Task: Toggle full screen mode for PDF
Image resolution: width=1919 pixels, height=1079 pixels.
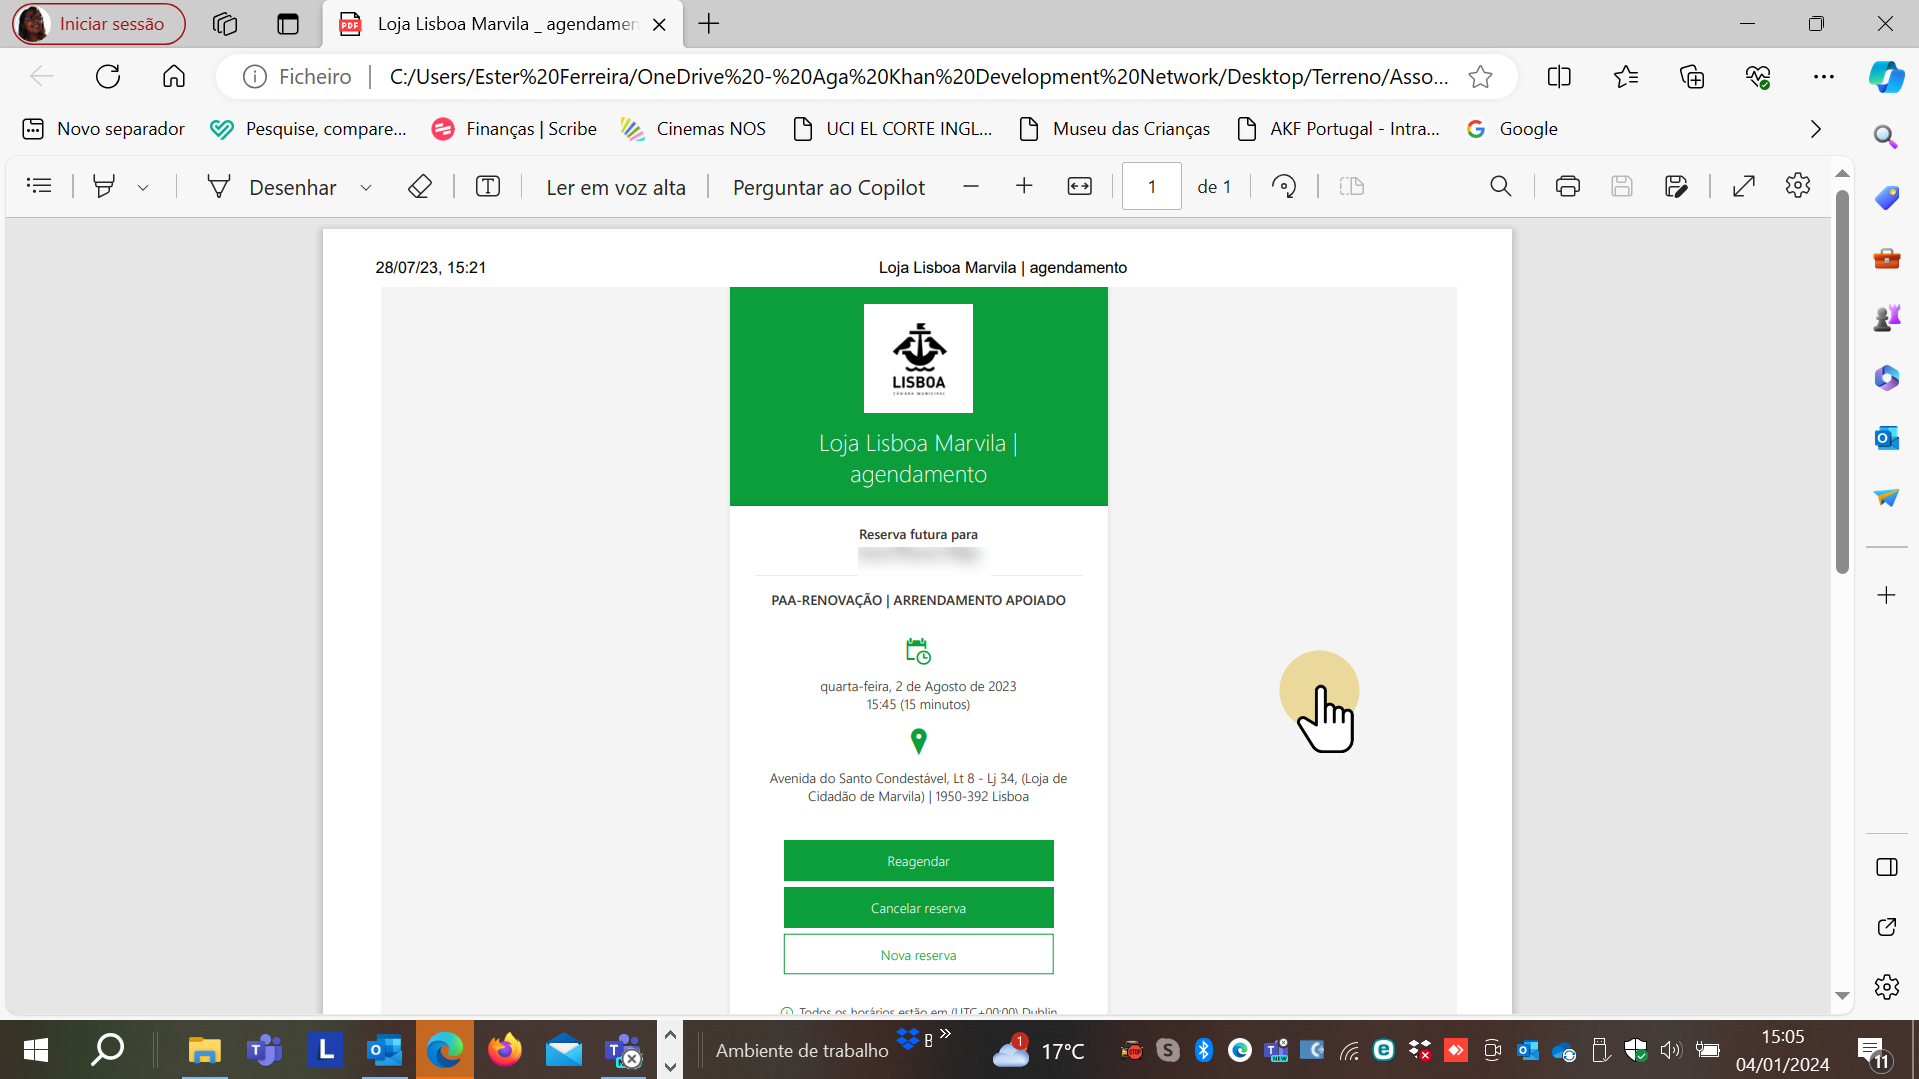Action: [x=1744, y=187]
